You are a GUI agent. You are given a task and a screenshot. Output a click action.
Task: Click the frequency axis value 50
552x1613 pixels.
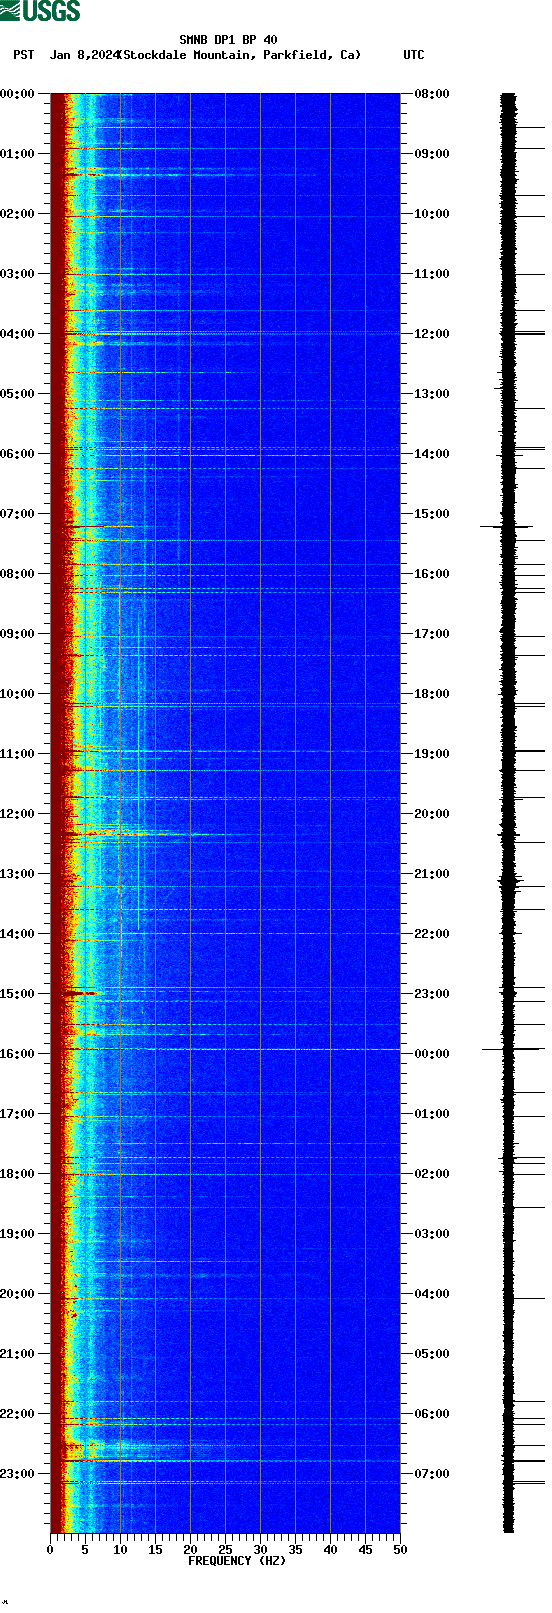[x=400, y=1550]
